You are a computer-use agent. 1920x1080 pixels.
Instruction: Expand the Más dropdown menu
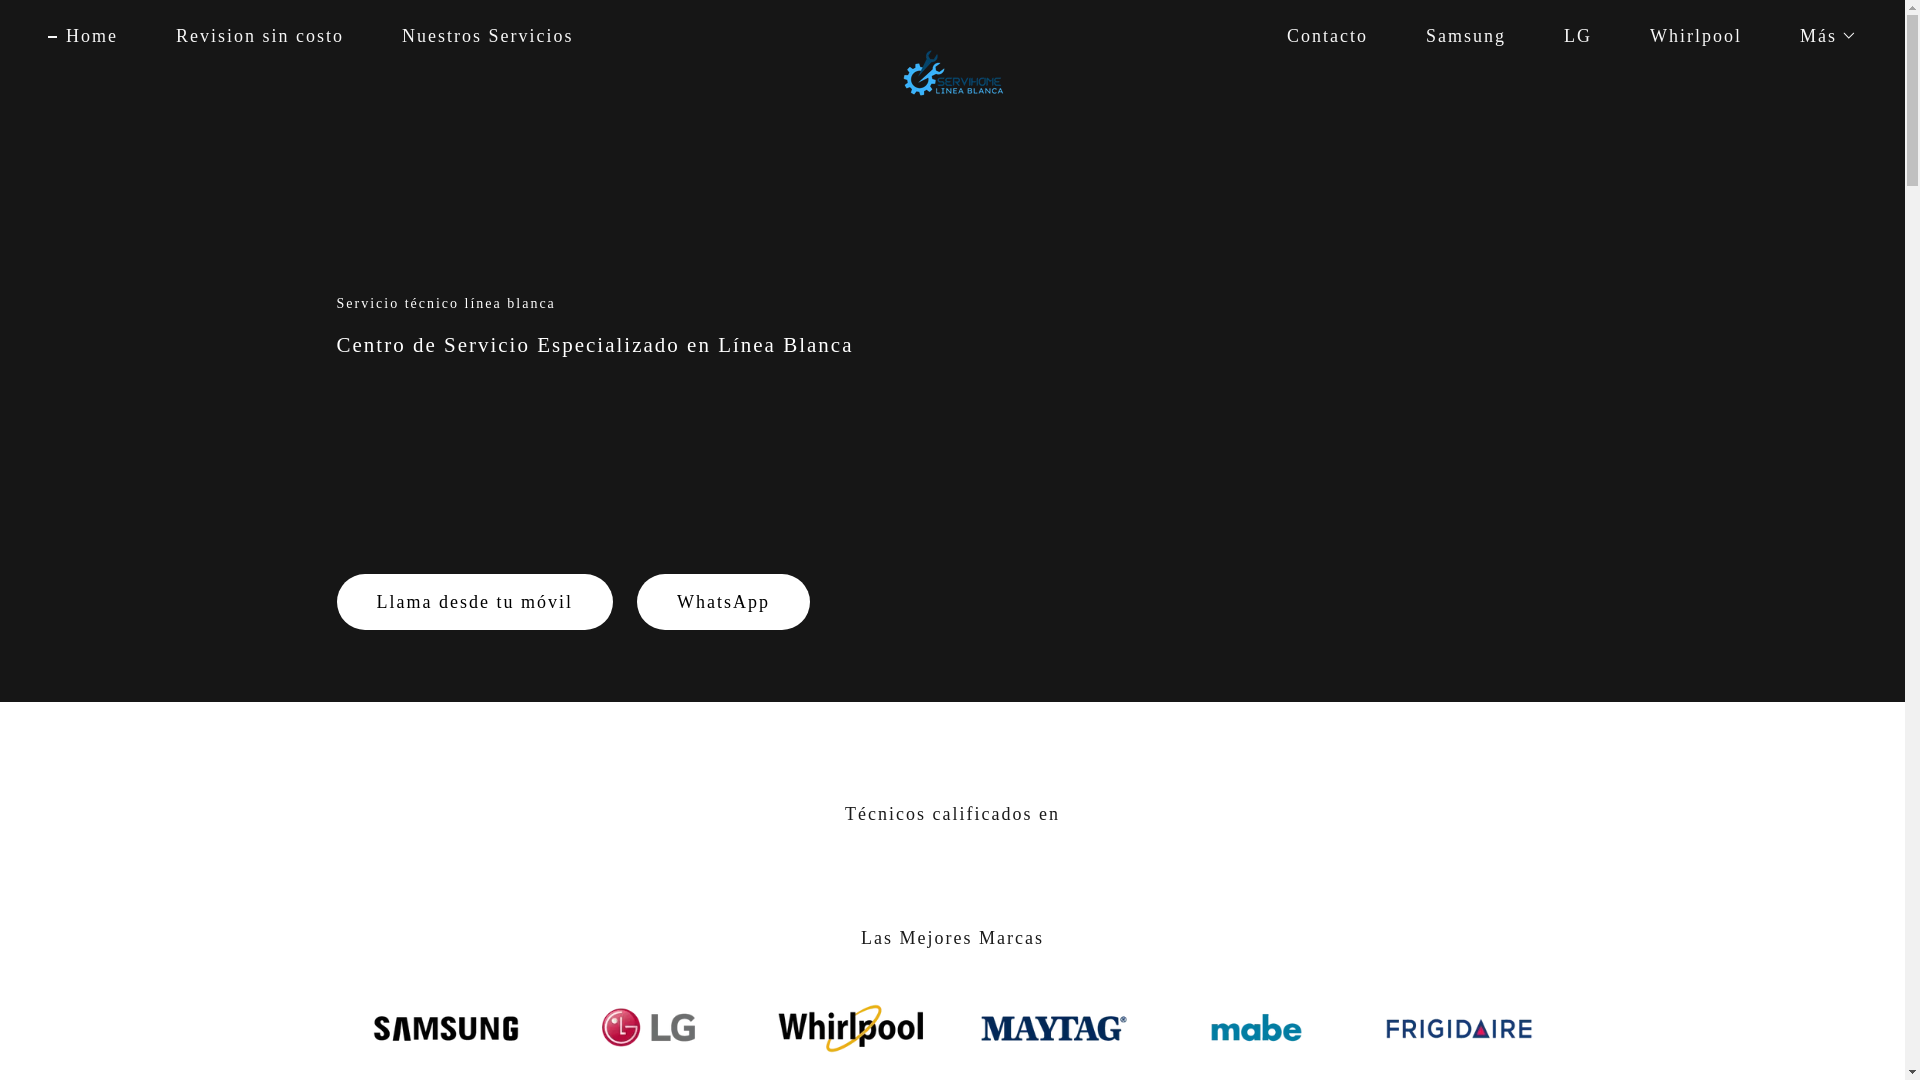(1827, 36)
